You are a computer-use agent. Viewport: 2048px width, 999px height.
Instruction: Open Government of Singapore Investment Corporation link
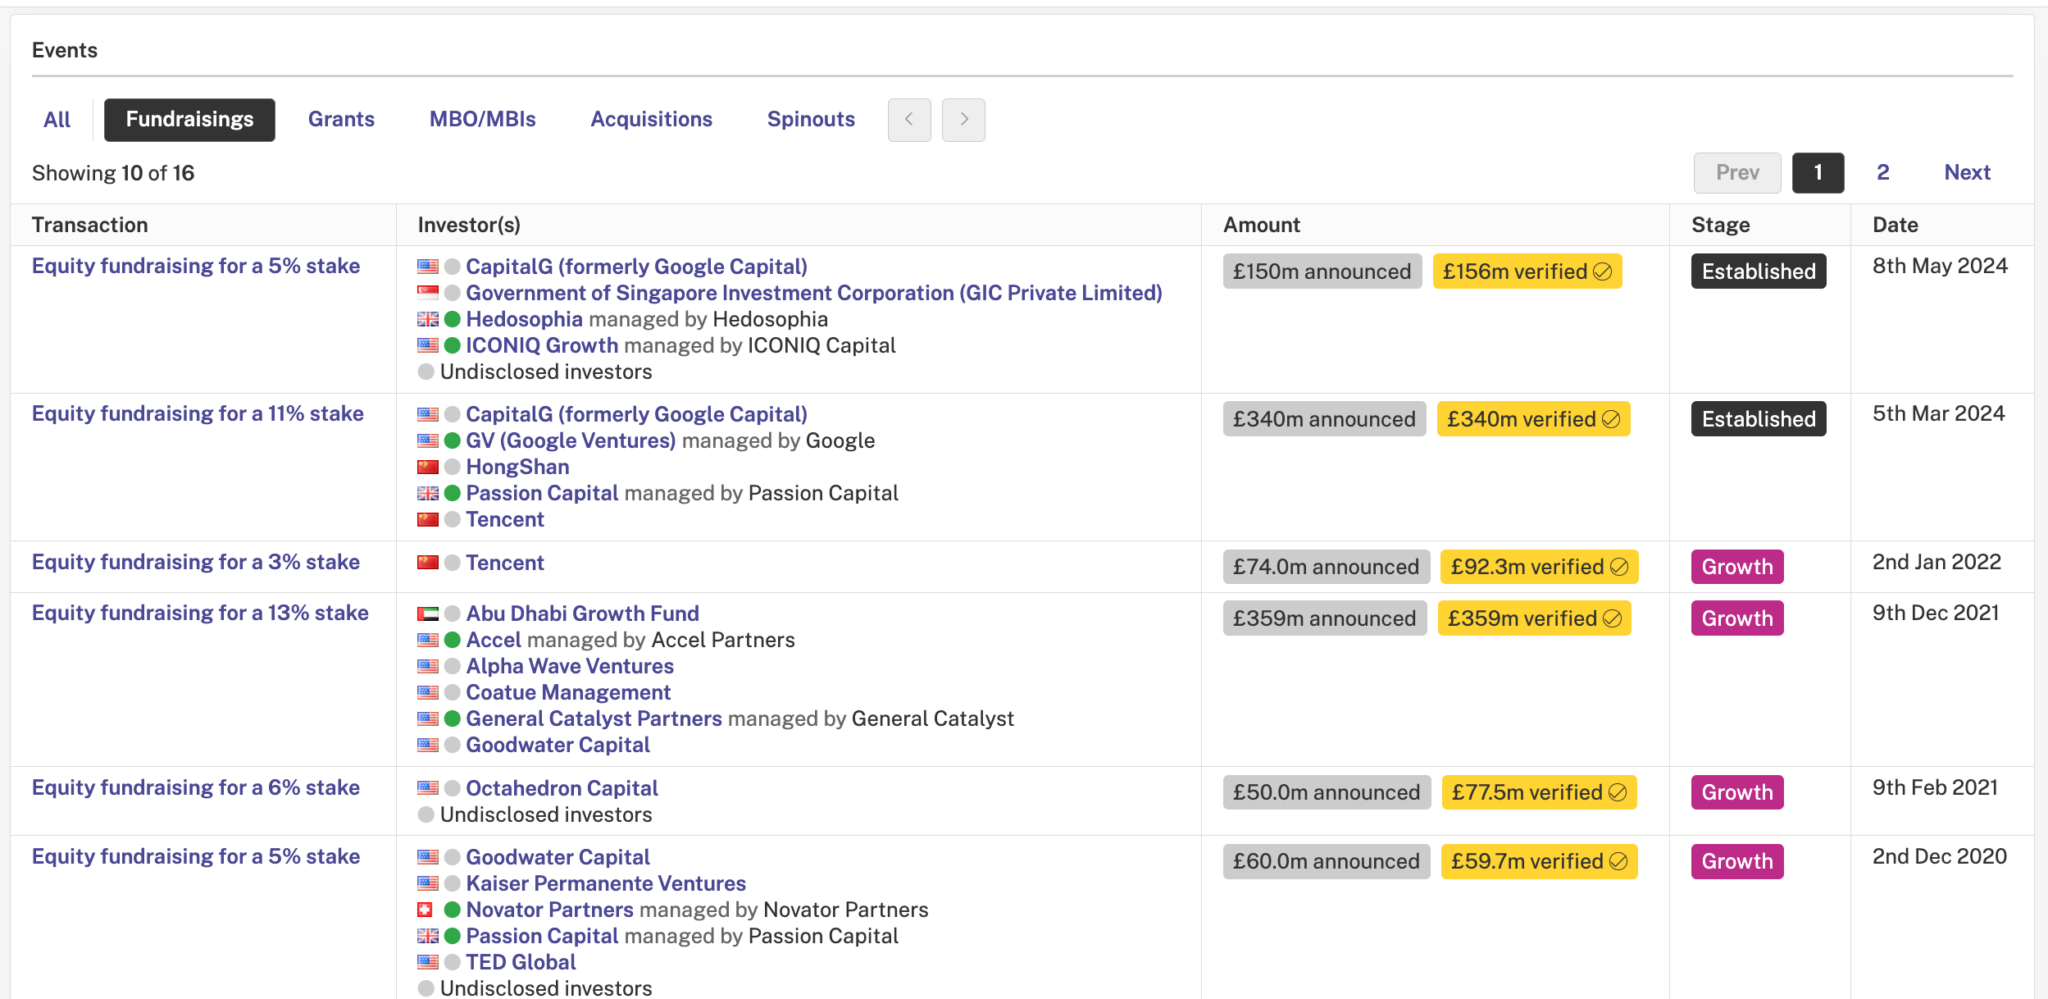click(x=814, y=293)
